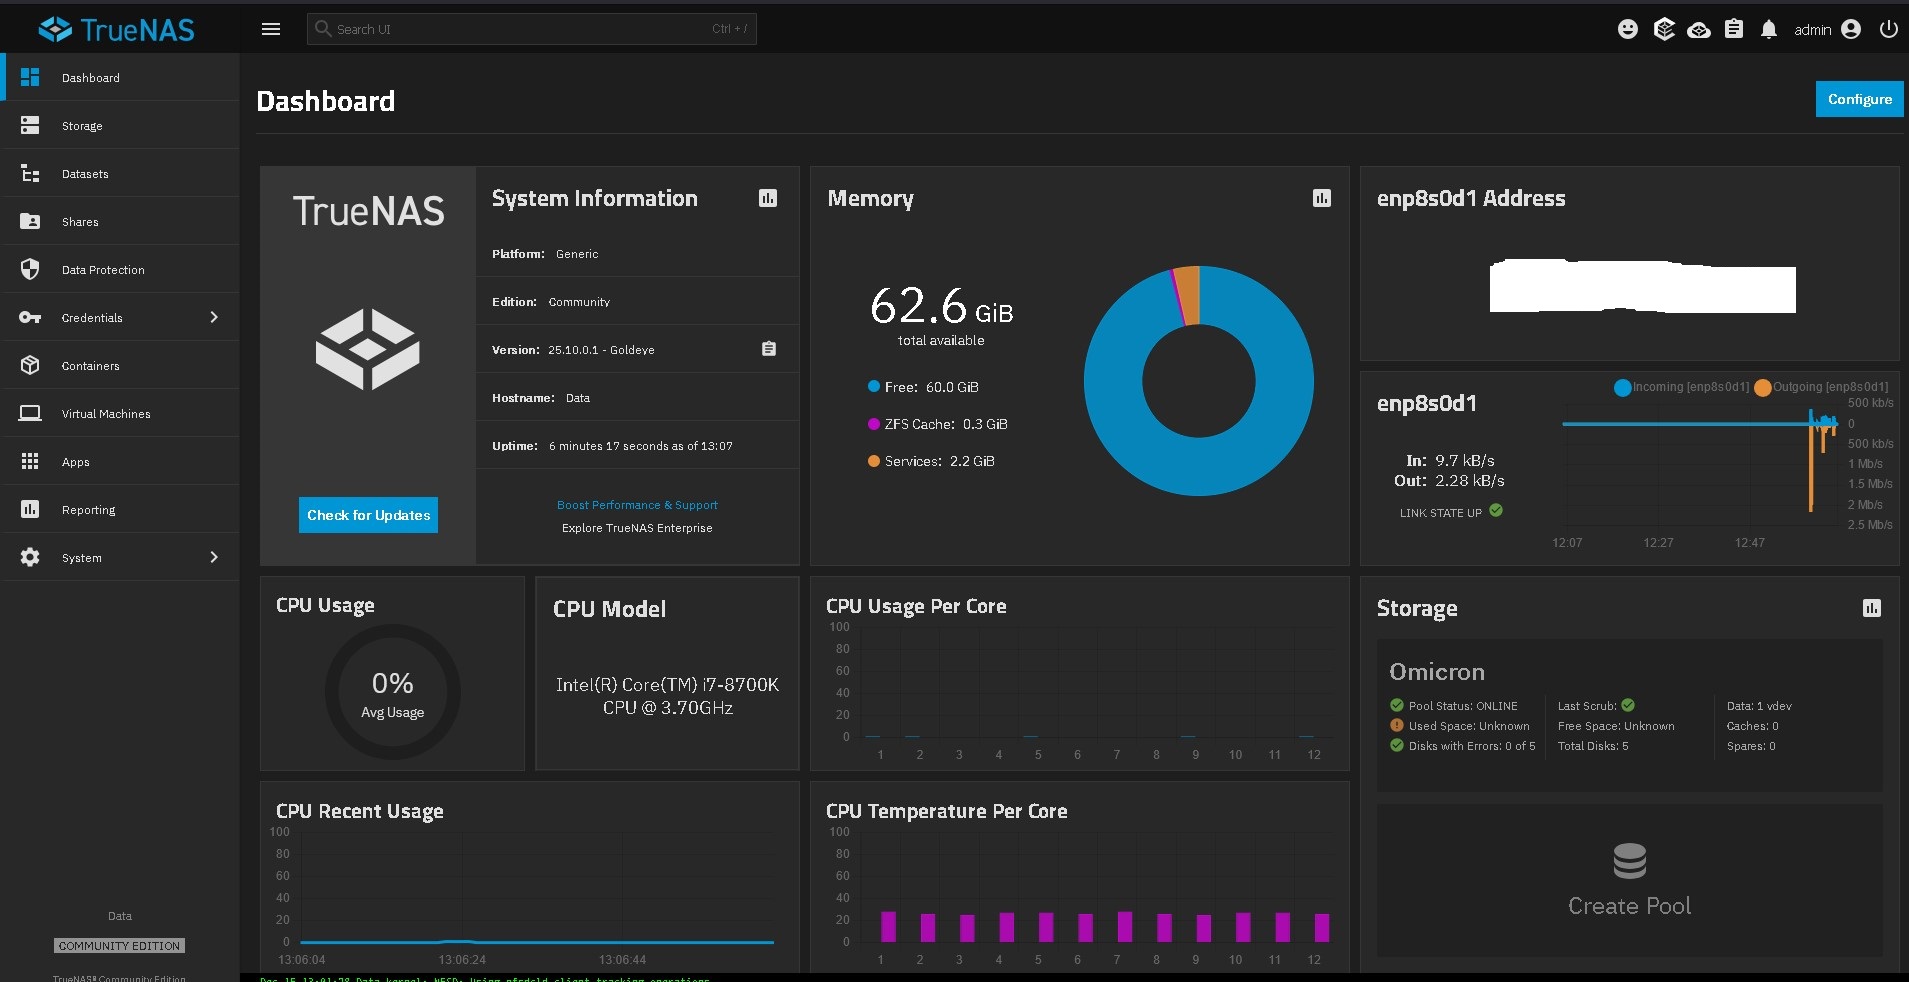The image size is (1909, 982).
Task: Open the alerts bell icon
Action: point(1768,29)
